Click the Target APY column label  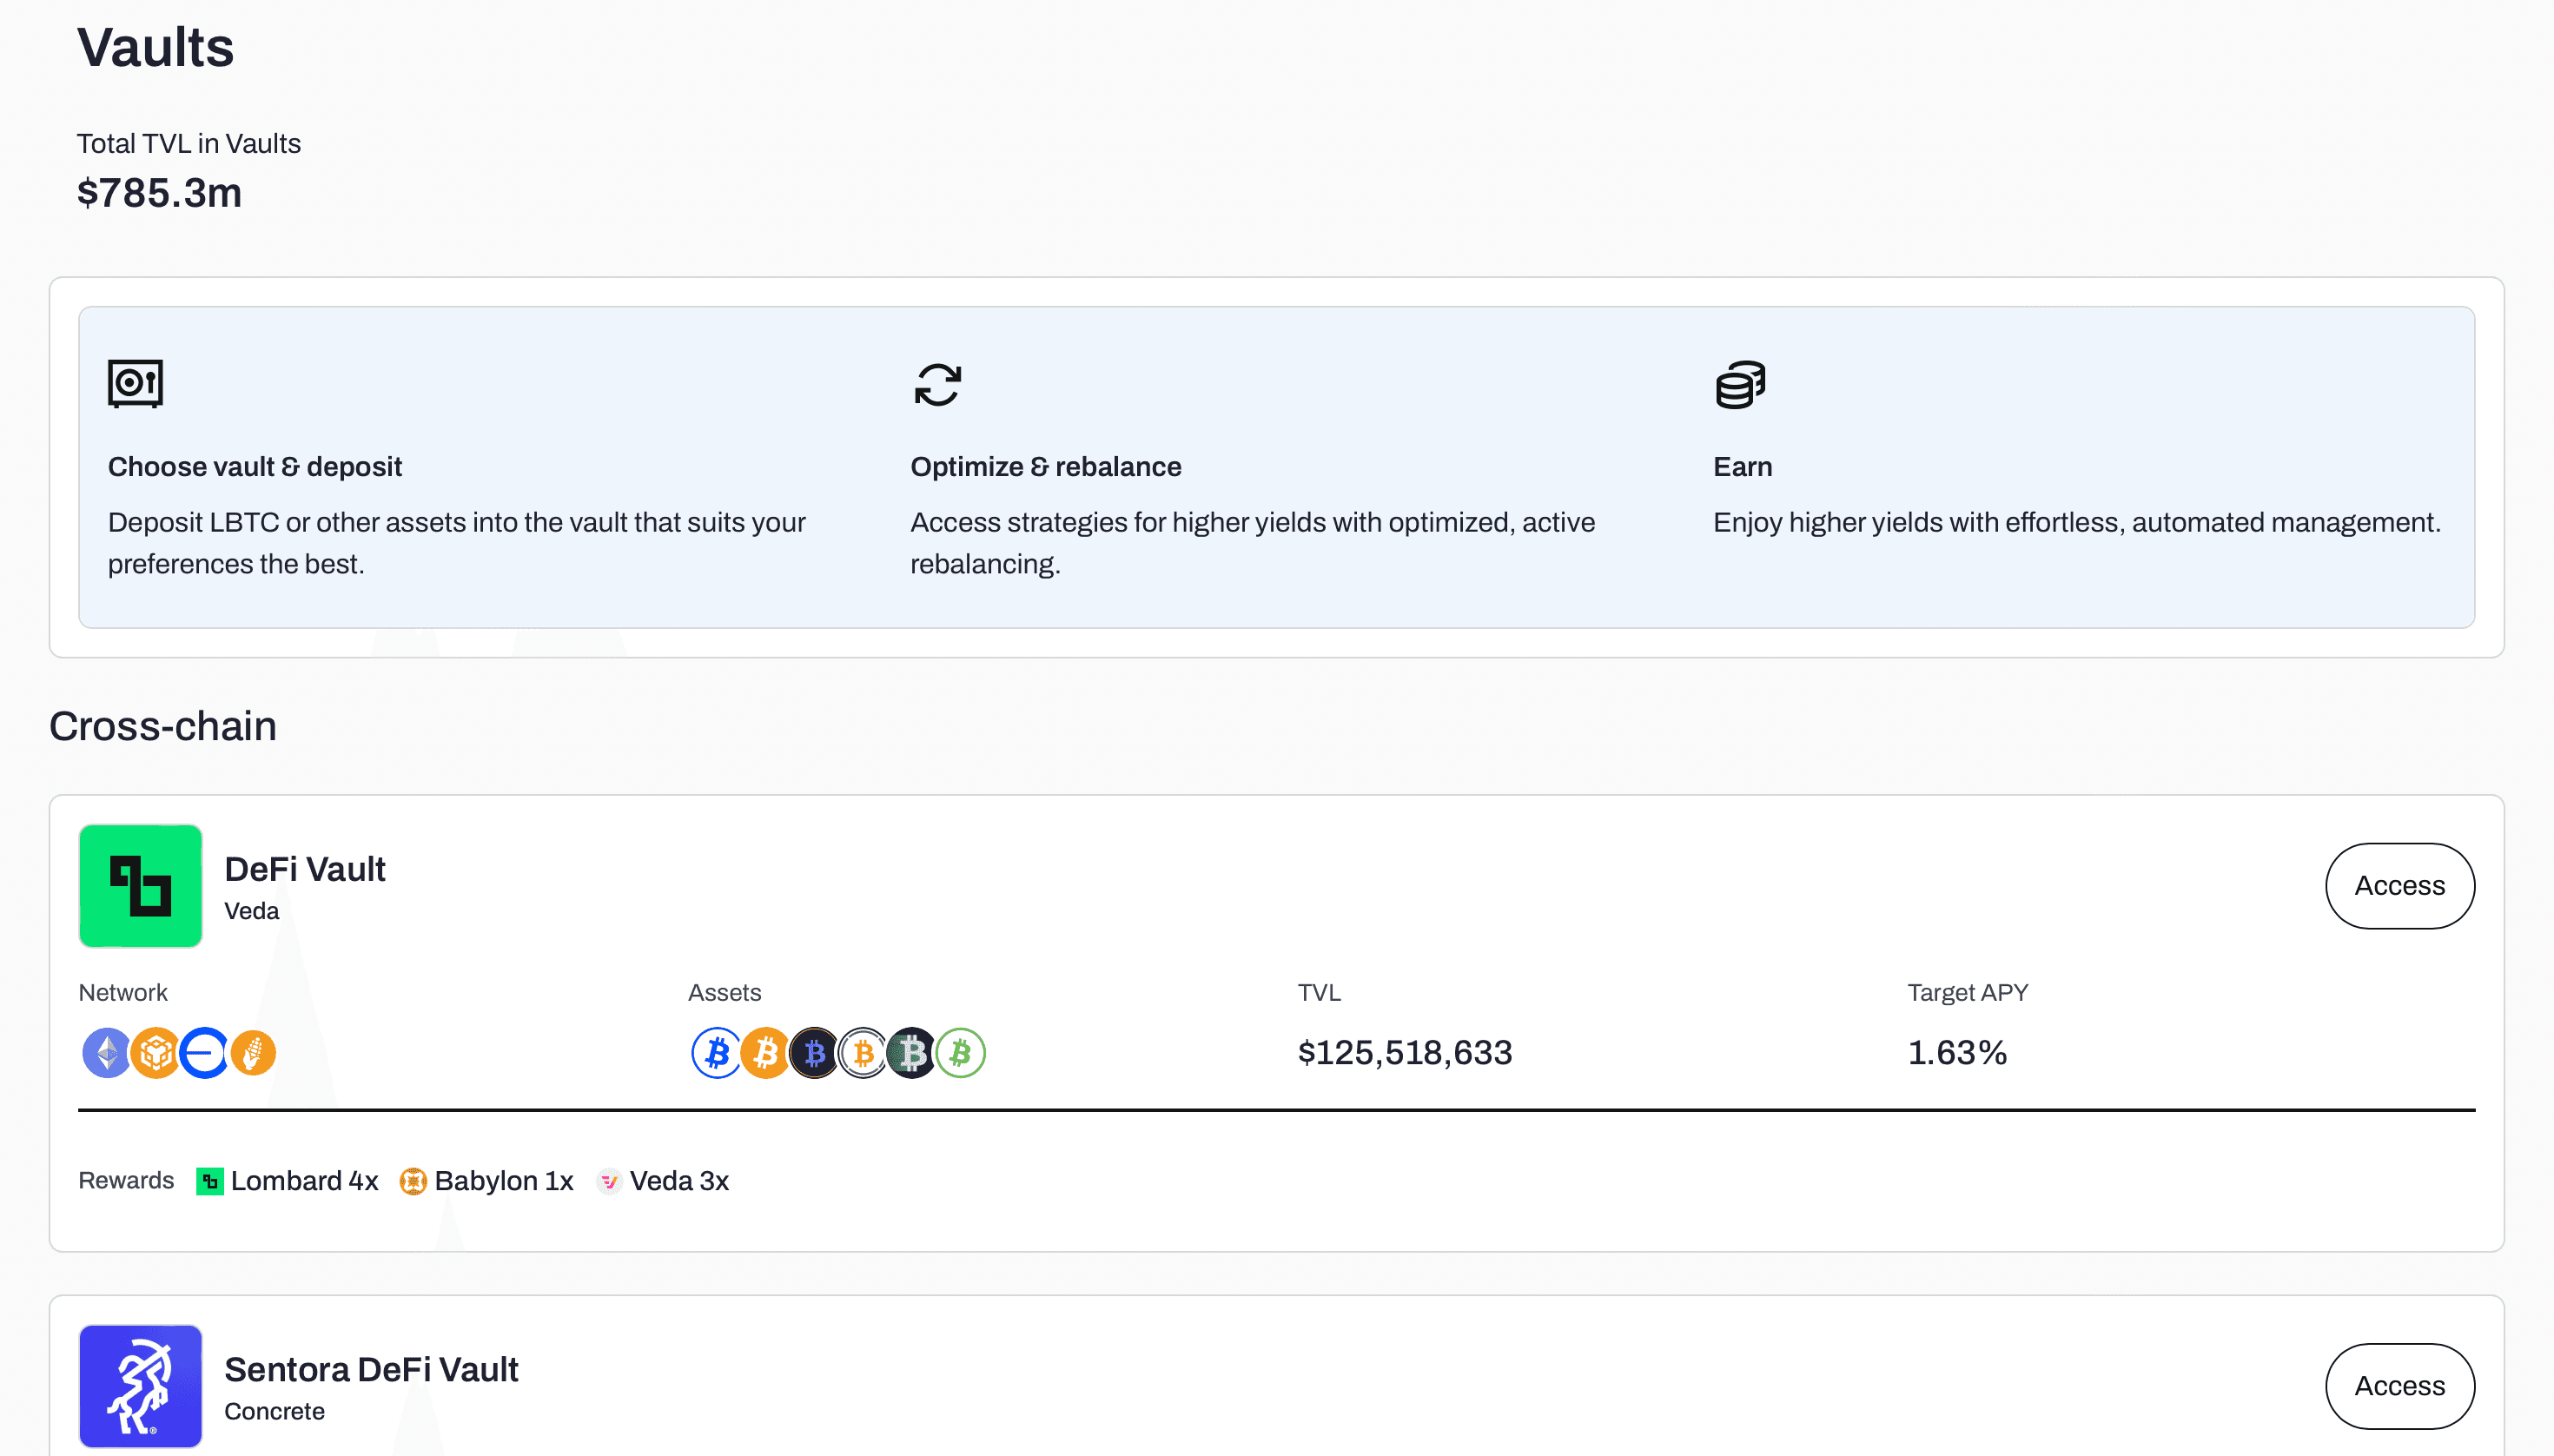pos(1967,993)
